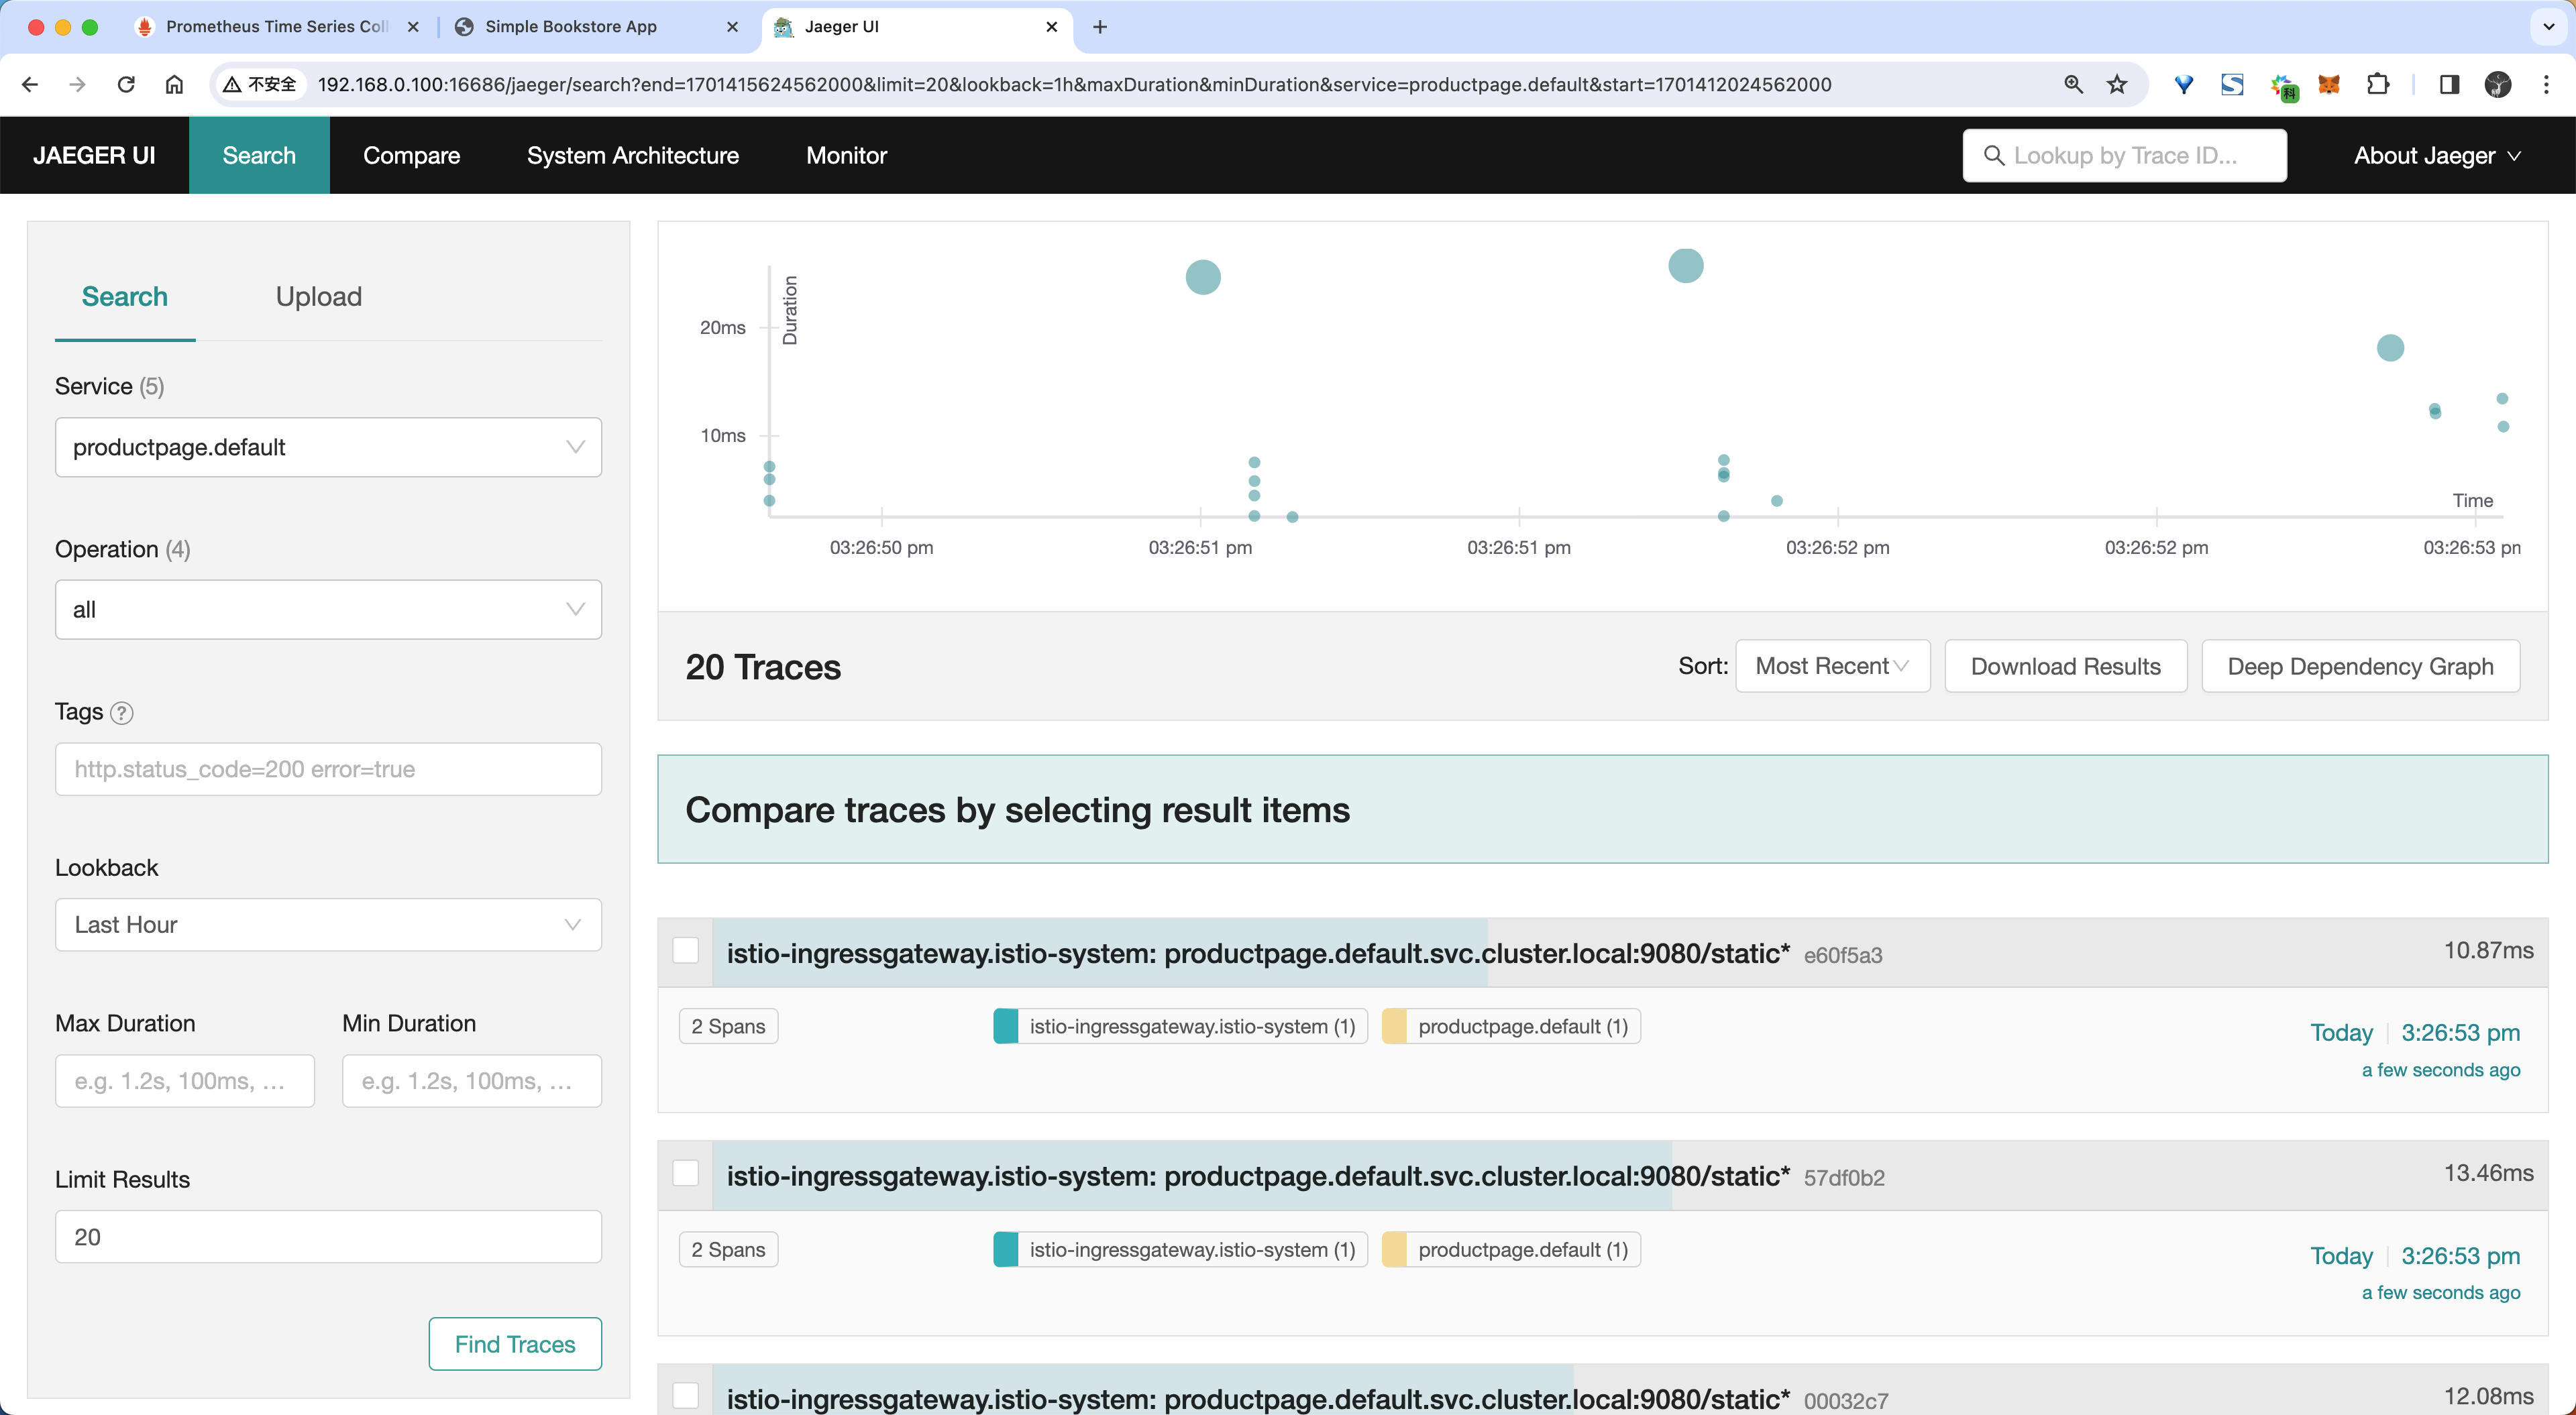The width and height of the screenshot is (2576, 1415).
Task: Toggle the browser side panel
Action: (2449, 85)
